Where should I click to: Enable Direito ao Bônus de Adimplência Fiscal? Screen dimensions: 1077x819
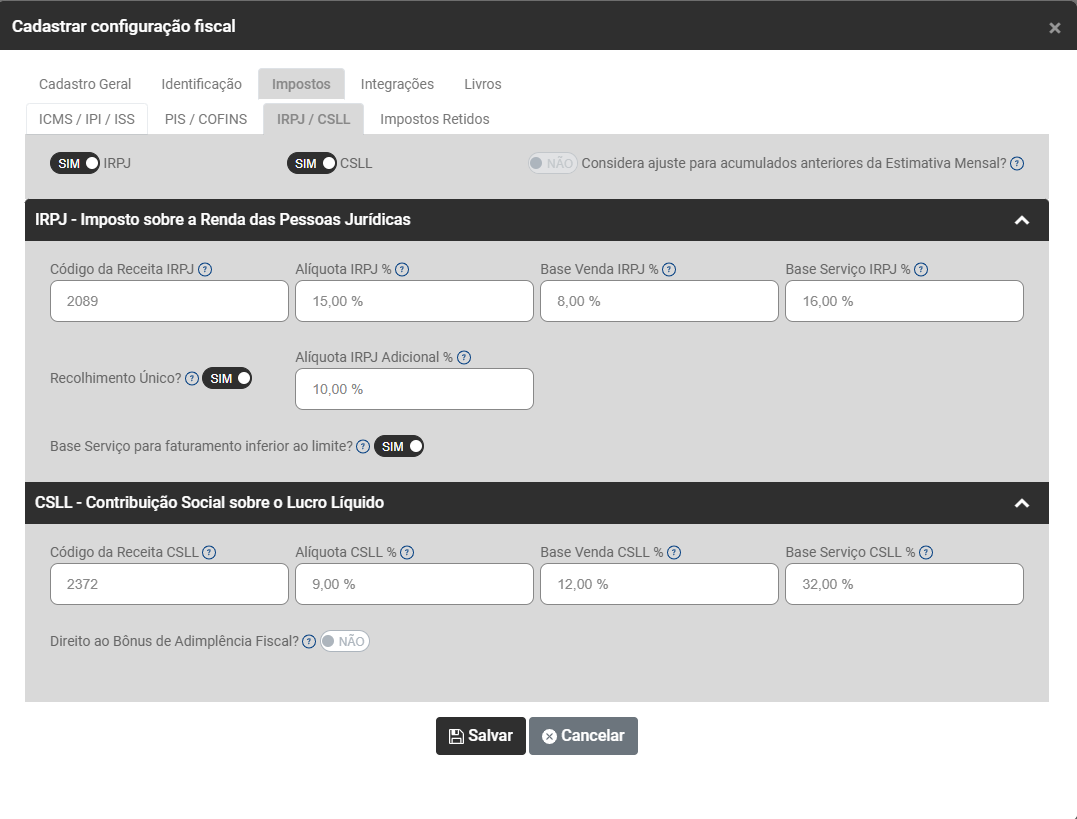coord(344,642)
